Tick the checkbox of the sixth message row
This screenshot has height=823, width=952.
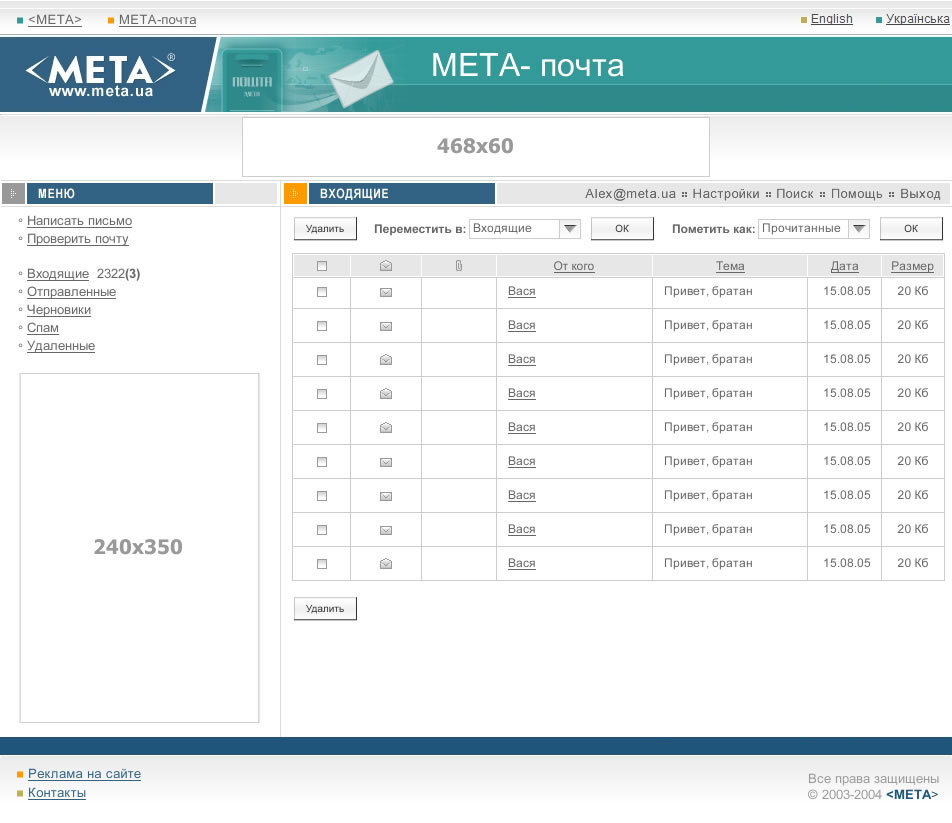pyautogui.click(x=322, y=462)
